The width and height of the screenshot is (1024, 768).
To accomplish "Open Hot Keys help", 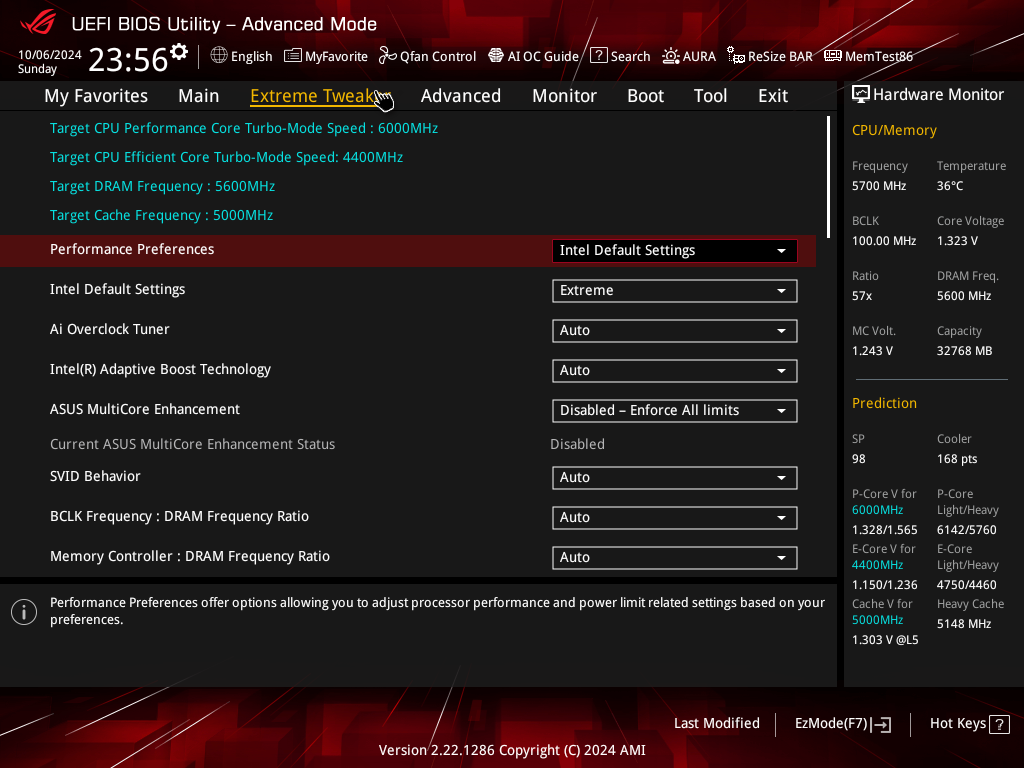I will pos(969,724).
